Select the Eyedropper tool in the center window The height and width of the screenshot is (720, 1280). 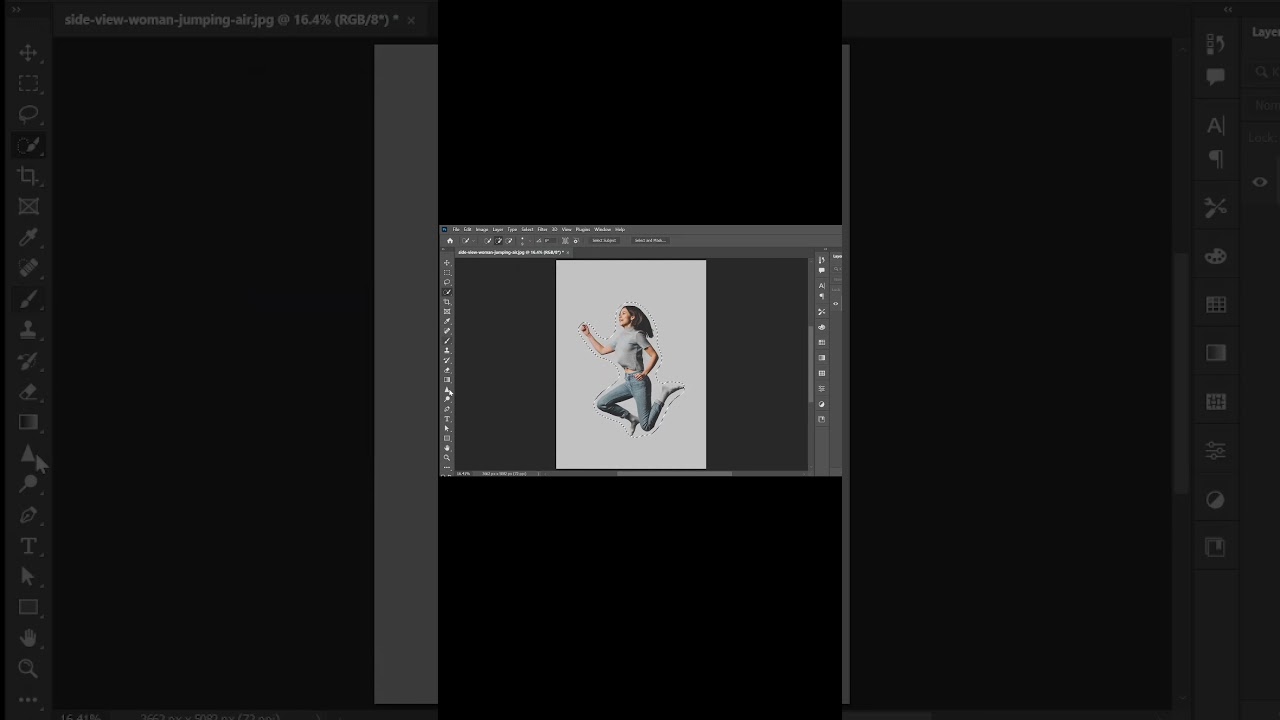(447, 321)
